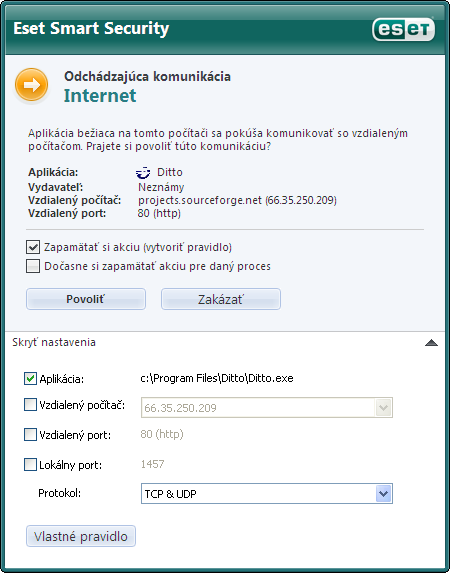The width and height of the screenshot is (450, 573).
Task: Click the ESET logo in the header
Action: 403,30
